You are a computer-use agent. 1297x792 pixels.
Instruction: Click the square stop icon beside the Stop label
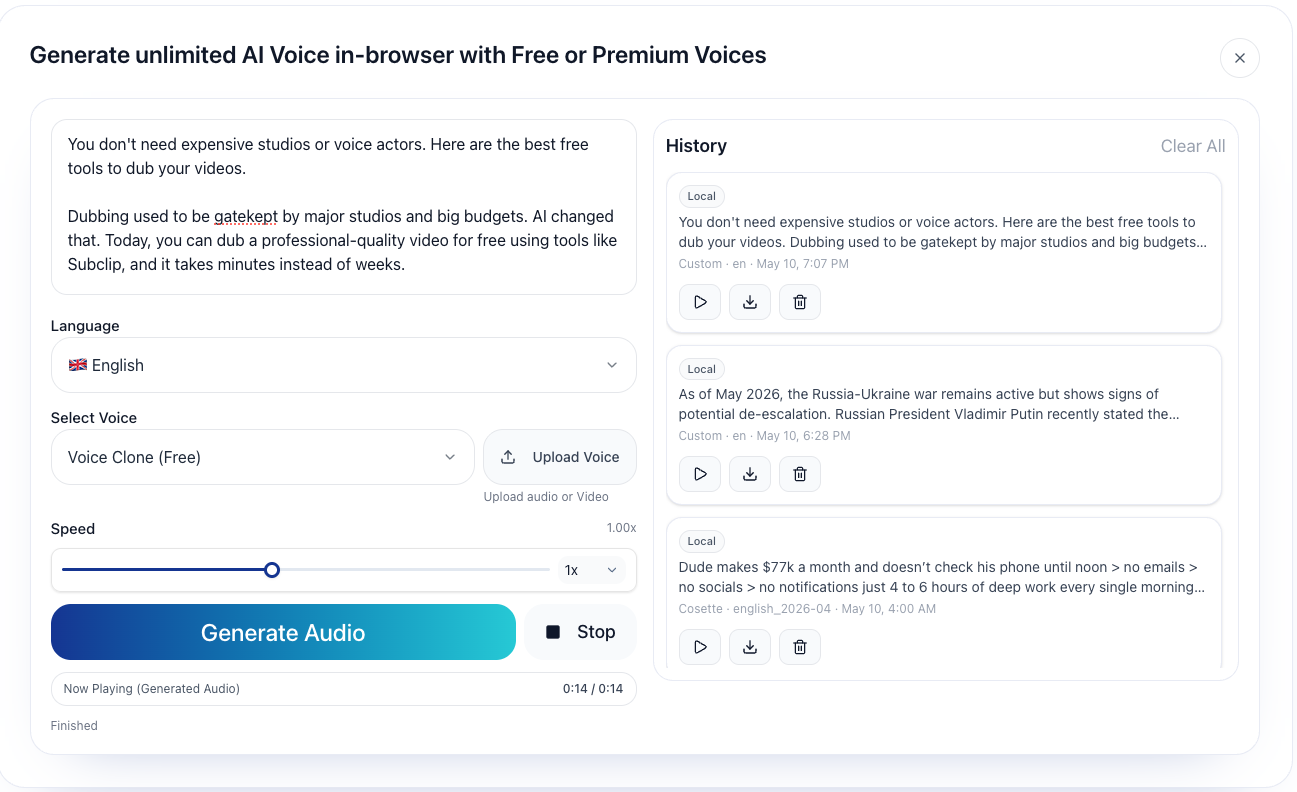point(553,632)
